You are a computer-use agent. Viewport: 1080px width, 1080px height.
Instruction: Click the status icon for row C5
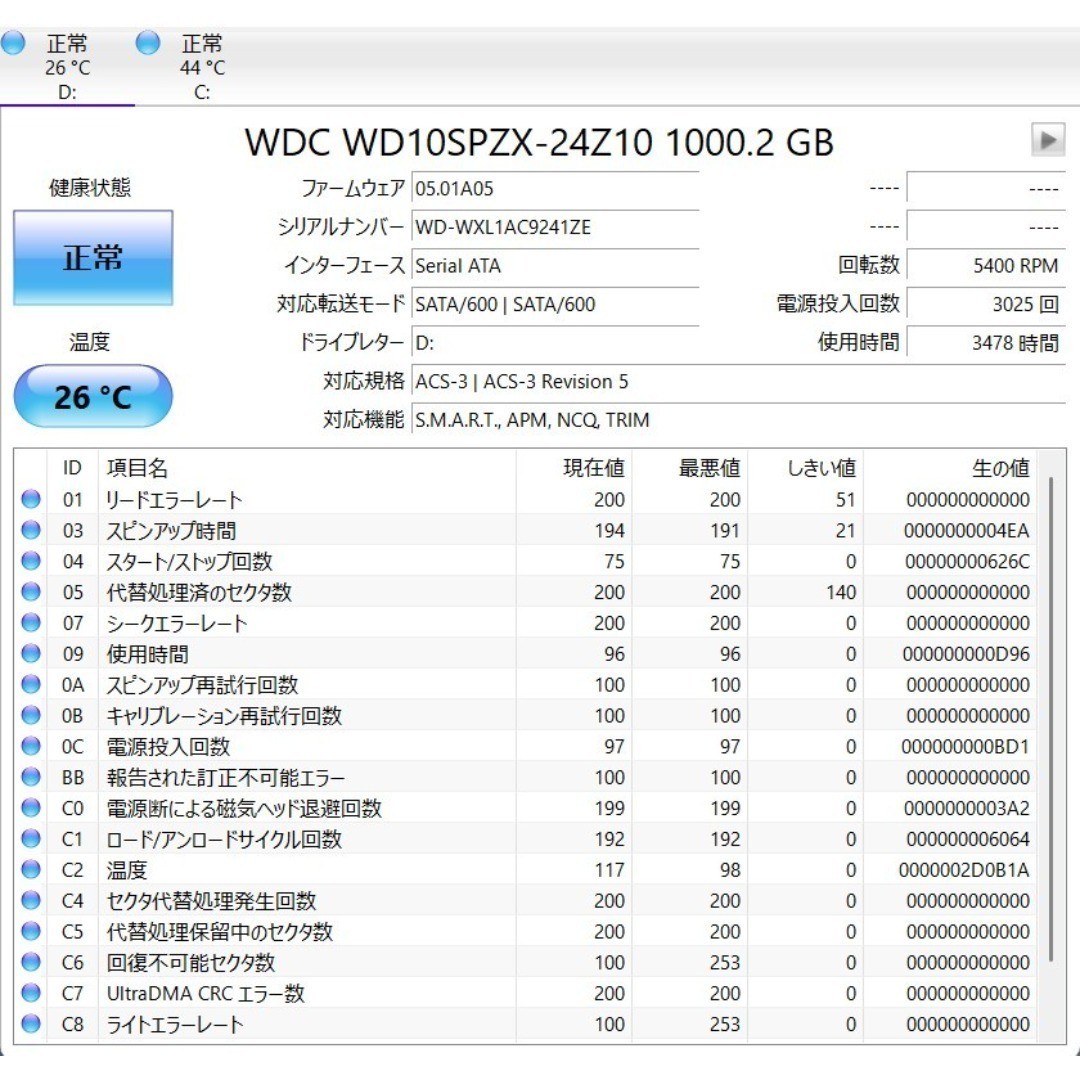[x=31, y=931]
